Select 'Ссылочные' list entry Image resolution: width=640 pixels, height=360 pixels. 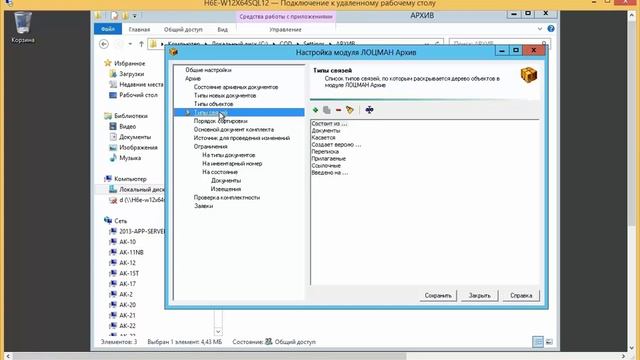click(326, 166)
